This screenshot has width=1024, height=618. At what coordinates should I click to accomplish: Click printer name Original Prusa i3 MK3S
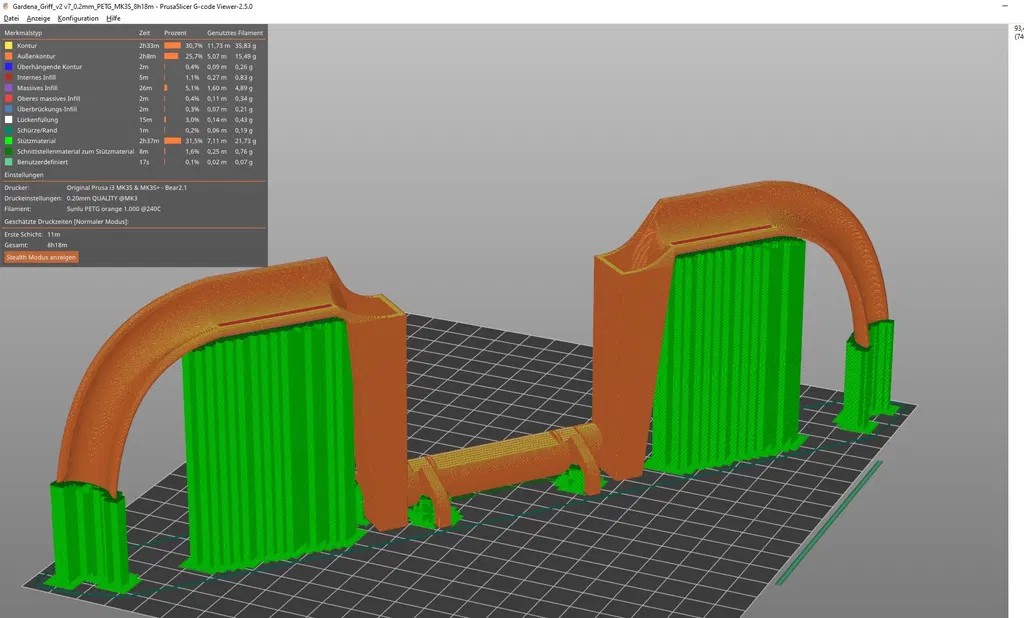pyautogui.click(x=127, y=187)
